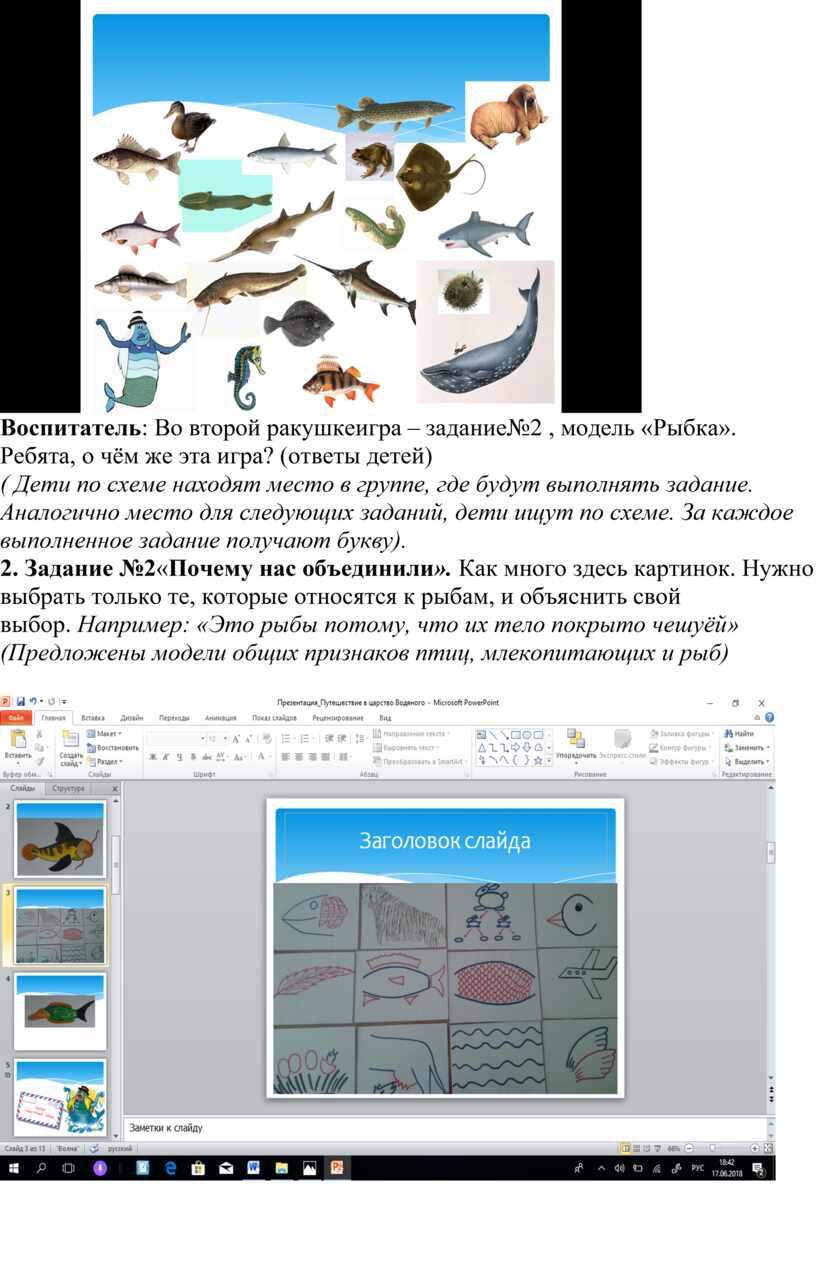The height and width of the screenshot is (1267, 816).
Task: Toggle align text right
Action: pos(313,757)
